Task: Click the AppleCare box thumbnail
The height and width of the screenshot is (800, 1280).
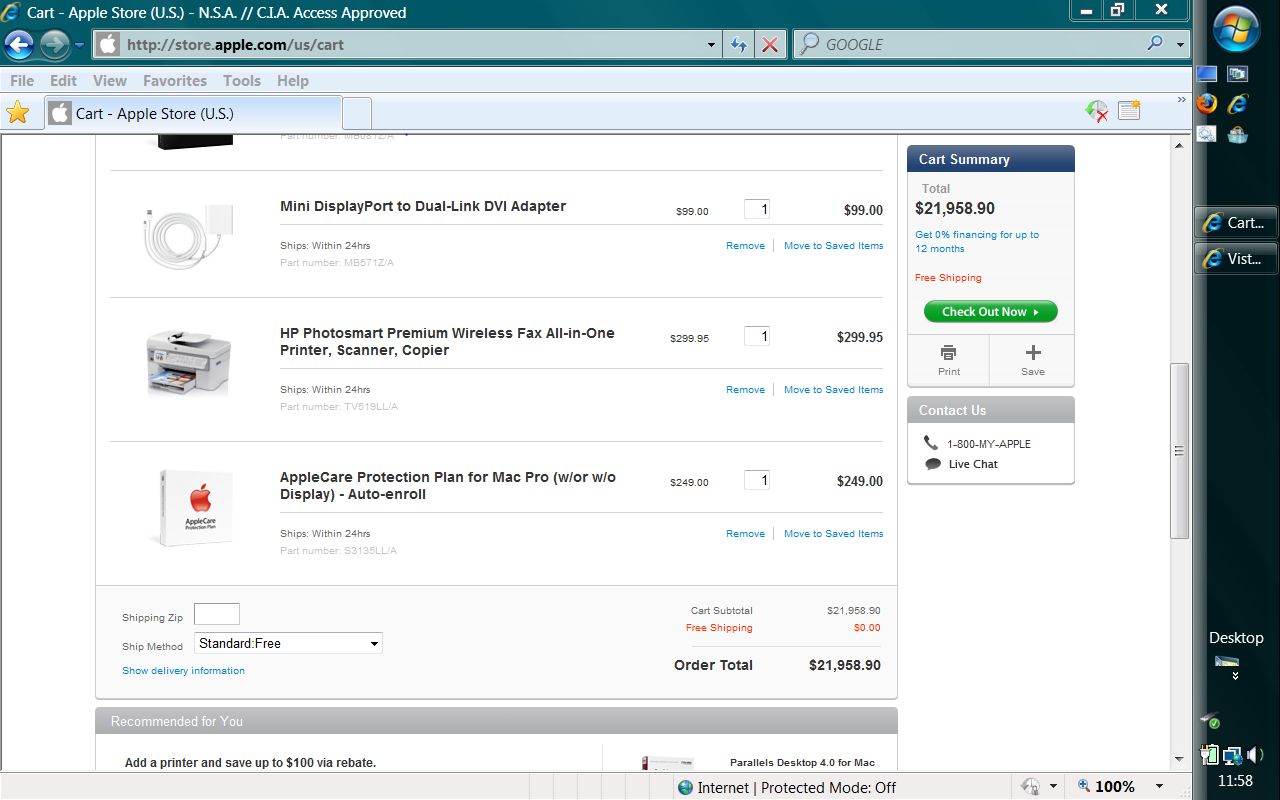Action: click(x=196, y=507)
